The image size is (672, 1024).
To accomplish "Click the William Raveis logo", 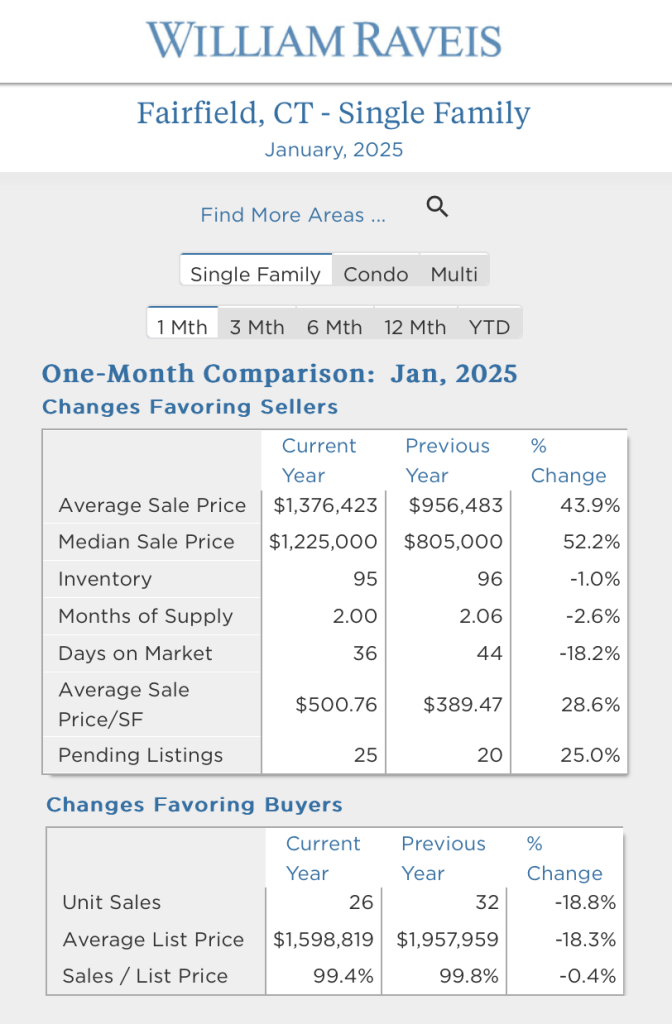I will pos(324,41).
